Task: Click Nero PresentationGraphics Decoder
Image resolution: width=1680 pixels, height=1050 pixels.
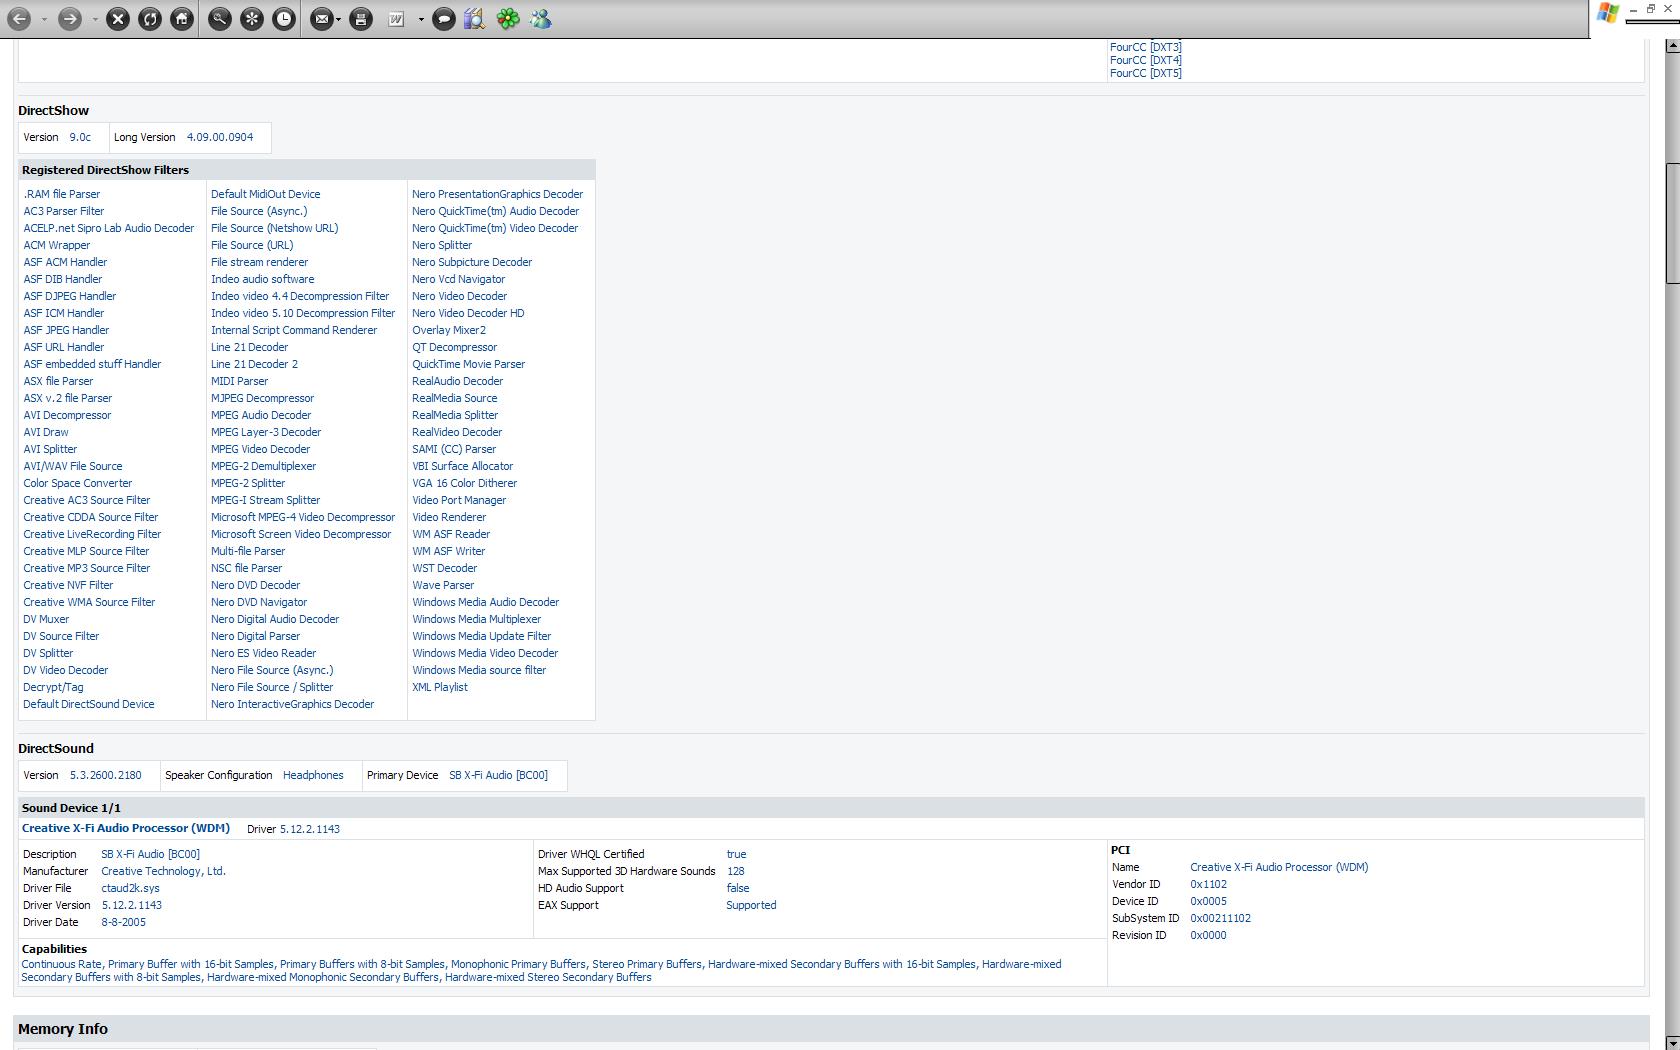Action: (x=498, y=194)
